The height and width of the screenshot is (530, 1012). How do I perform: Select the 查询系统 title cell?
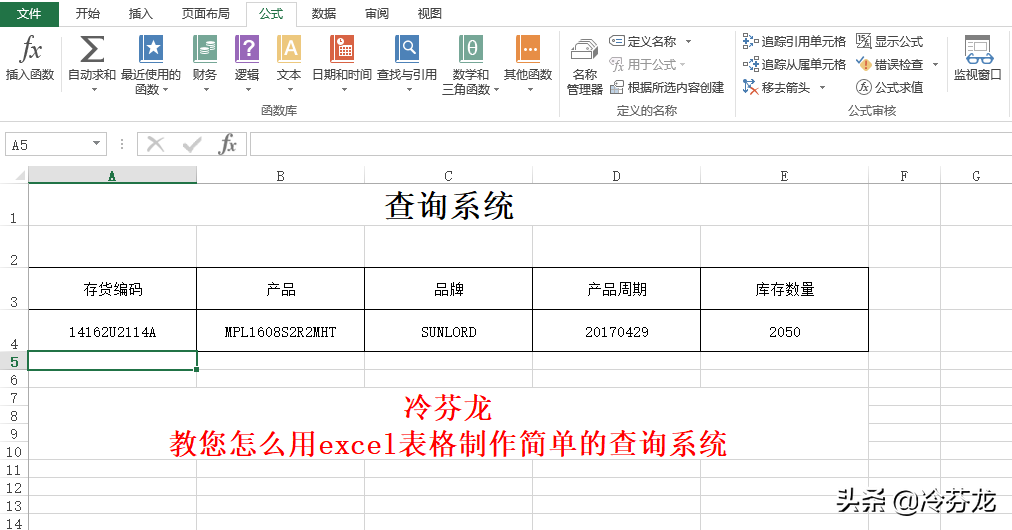(x=449, y=205)
